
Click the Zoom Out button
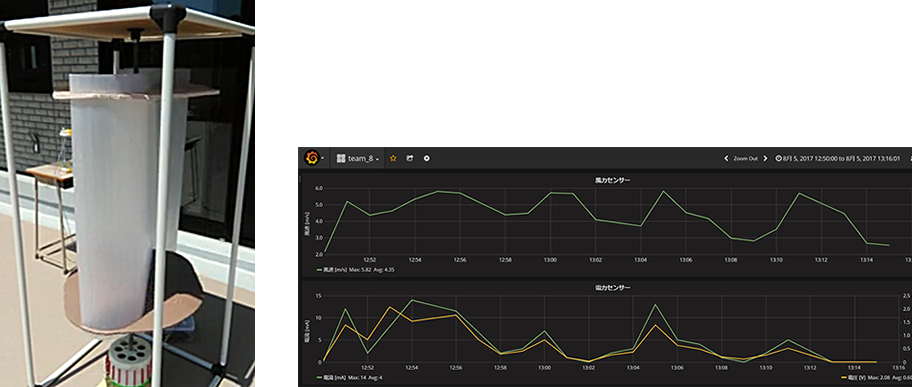745,158
